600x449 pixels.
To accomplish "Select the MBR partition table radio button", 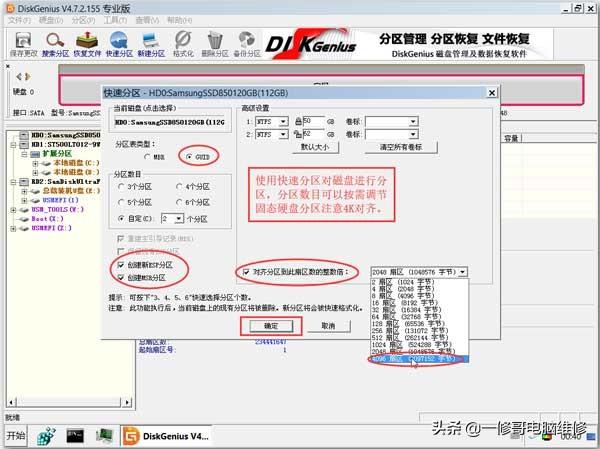I will 147,157.
